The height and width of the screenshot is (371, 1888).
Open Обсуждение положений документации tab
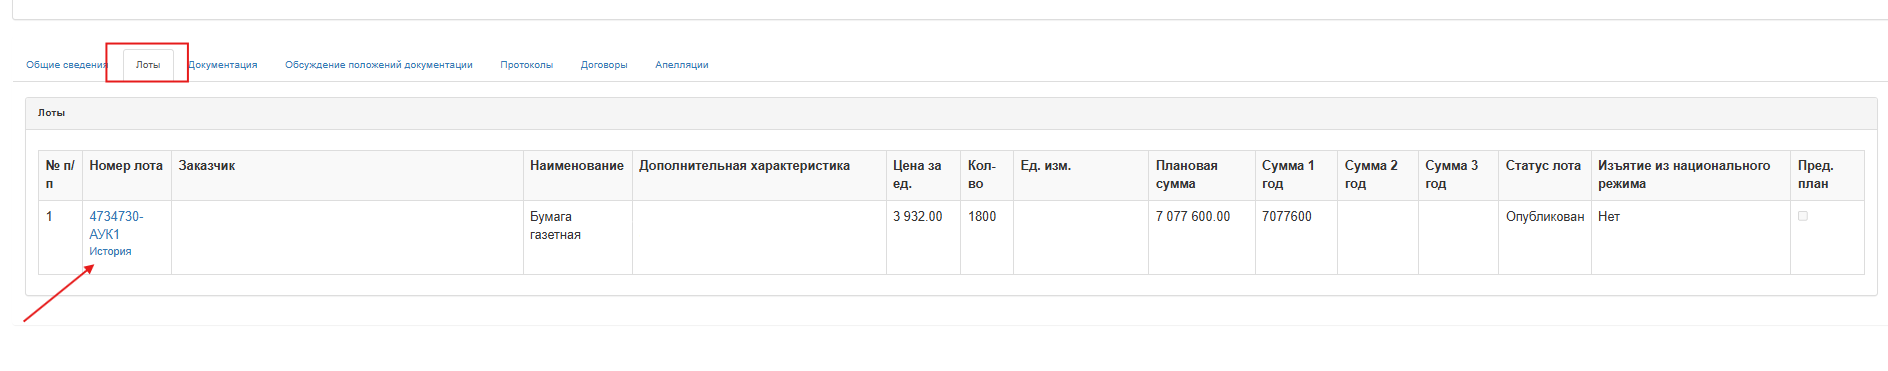coord(379,65)
